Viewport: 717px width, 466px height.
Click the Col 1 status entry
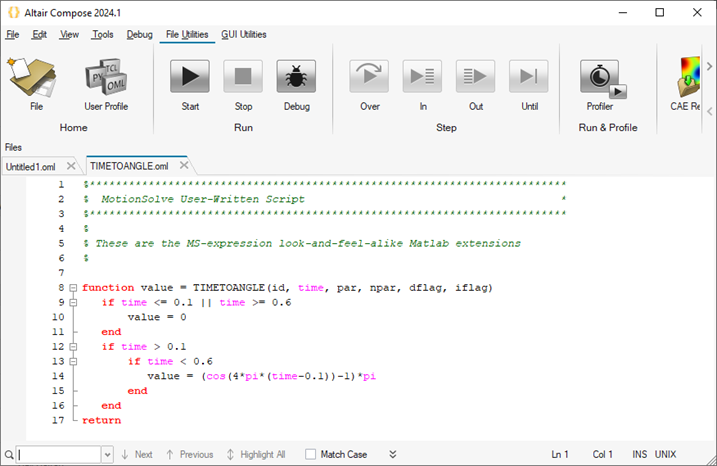pyautogui.click(x=602, y=454)
